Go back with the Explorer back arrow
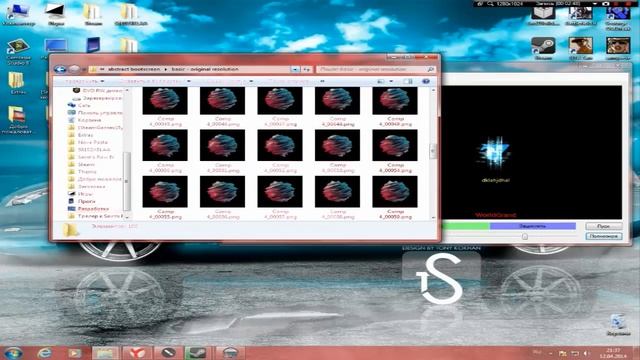 point(60,69)
